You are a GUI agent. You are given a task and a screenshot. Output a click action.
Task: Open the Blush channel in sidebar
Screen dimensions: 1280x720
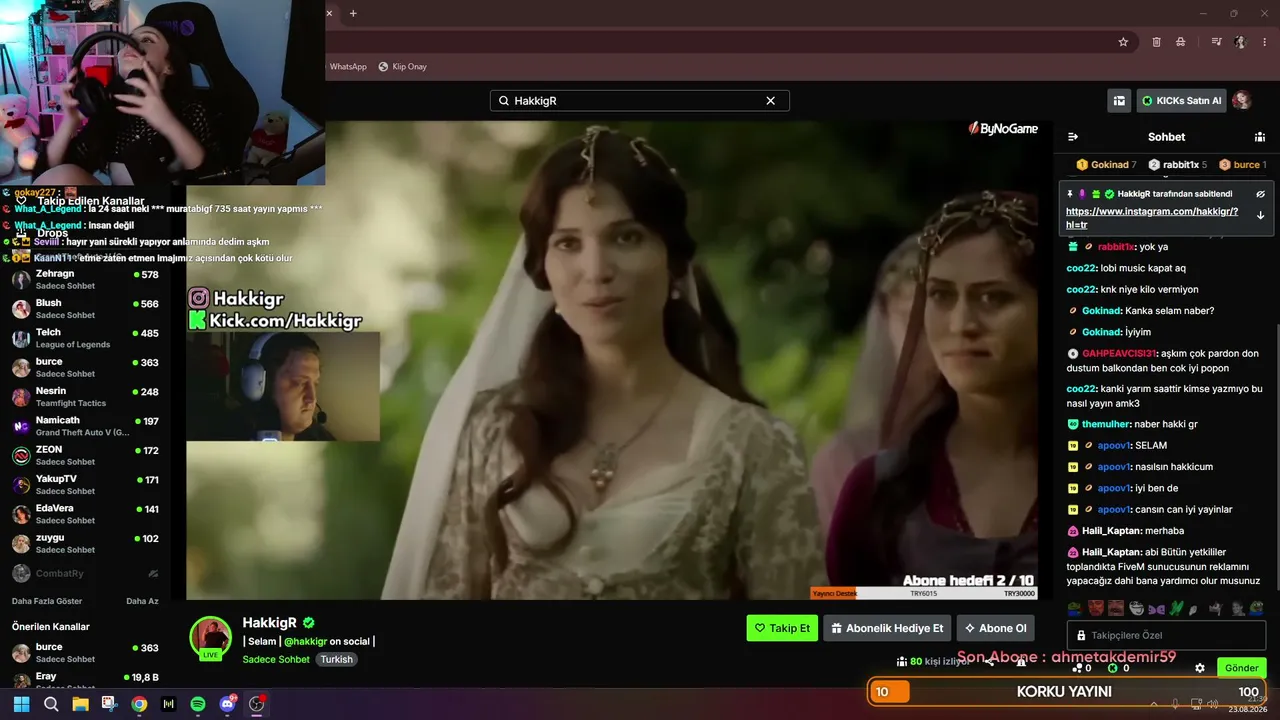[85, 308]
